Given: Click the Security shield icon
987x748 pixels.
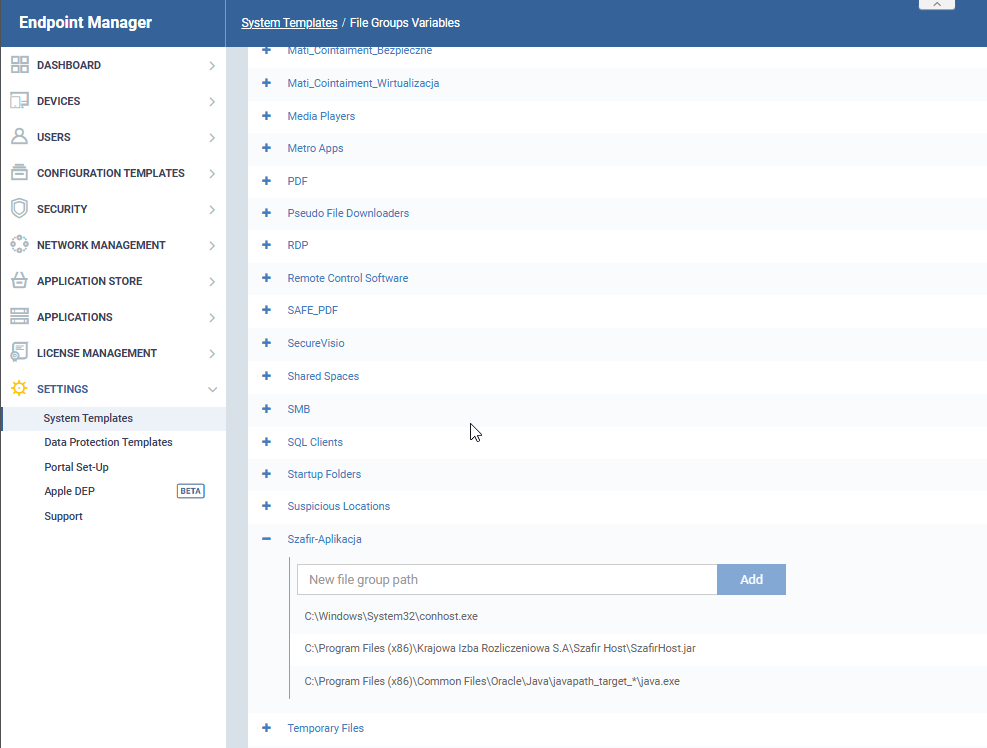Looking at the screenshot, I should (x=19, y=209).
